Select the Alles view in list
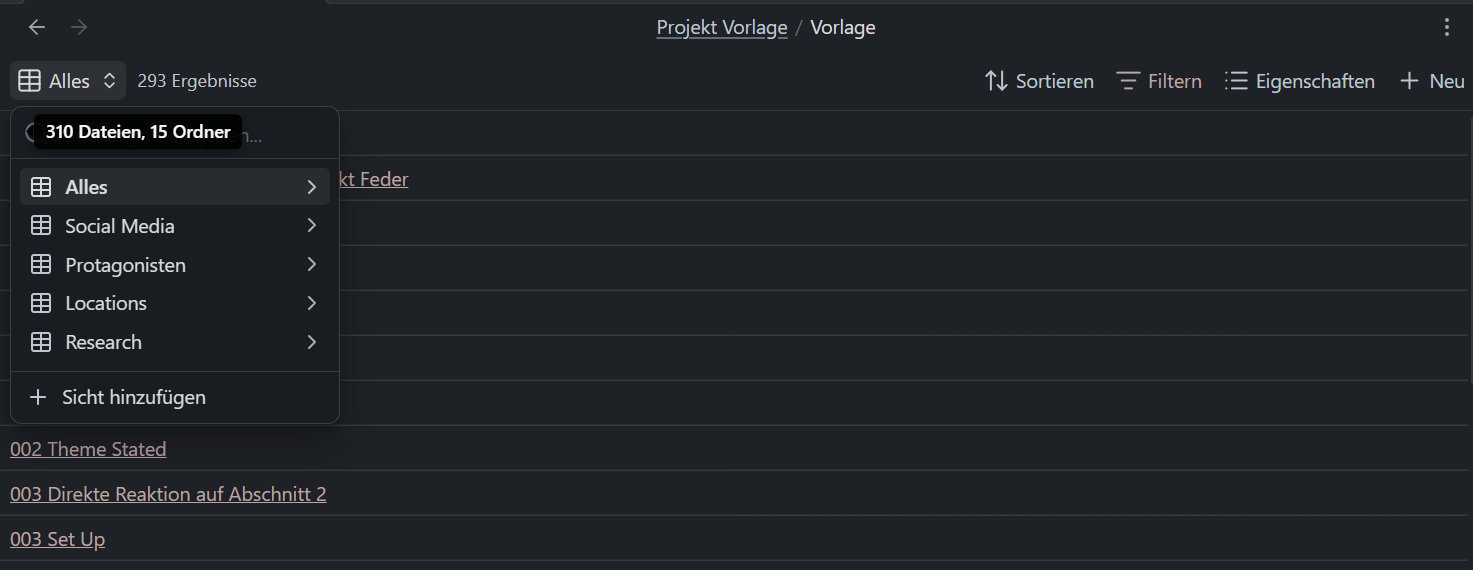Viewport: 1473px width, 570px height. pos(87,187)
